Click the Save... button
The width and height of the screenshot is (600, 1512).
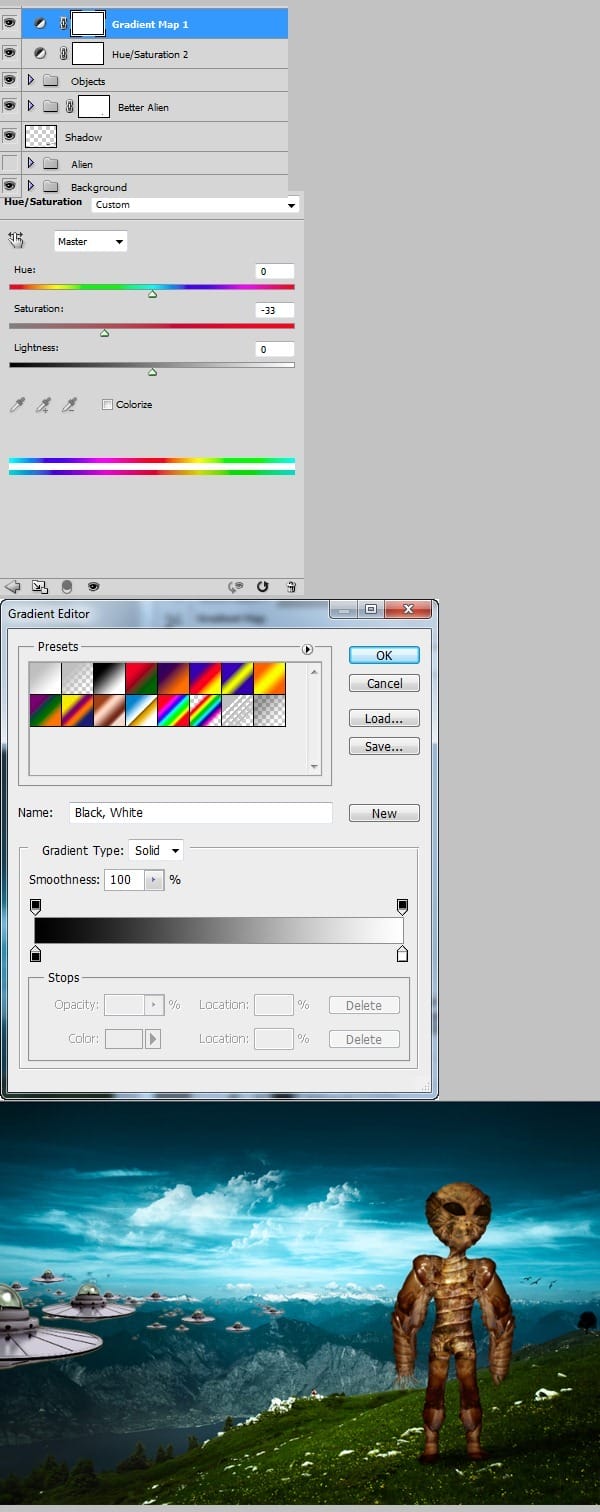[x=384, y=746]
